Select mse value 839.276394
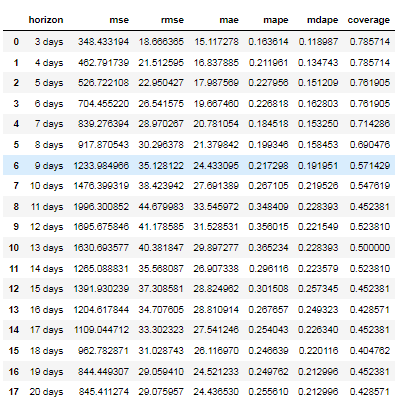Image resolution: width=402 pixels, height=399 pixels. 103,124
